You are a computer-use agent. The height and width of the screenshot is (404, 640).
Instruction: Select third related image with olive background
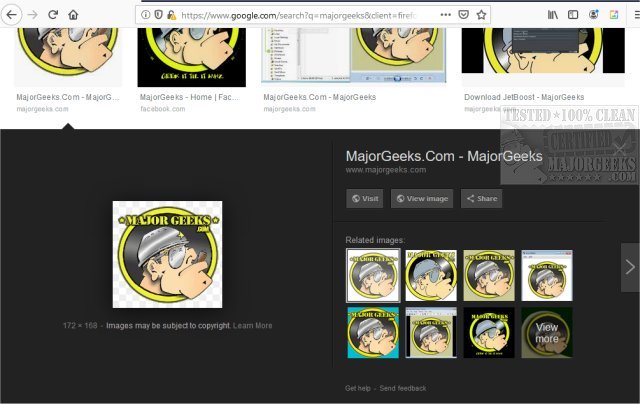pyautogui.click(x=489, y=275)
